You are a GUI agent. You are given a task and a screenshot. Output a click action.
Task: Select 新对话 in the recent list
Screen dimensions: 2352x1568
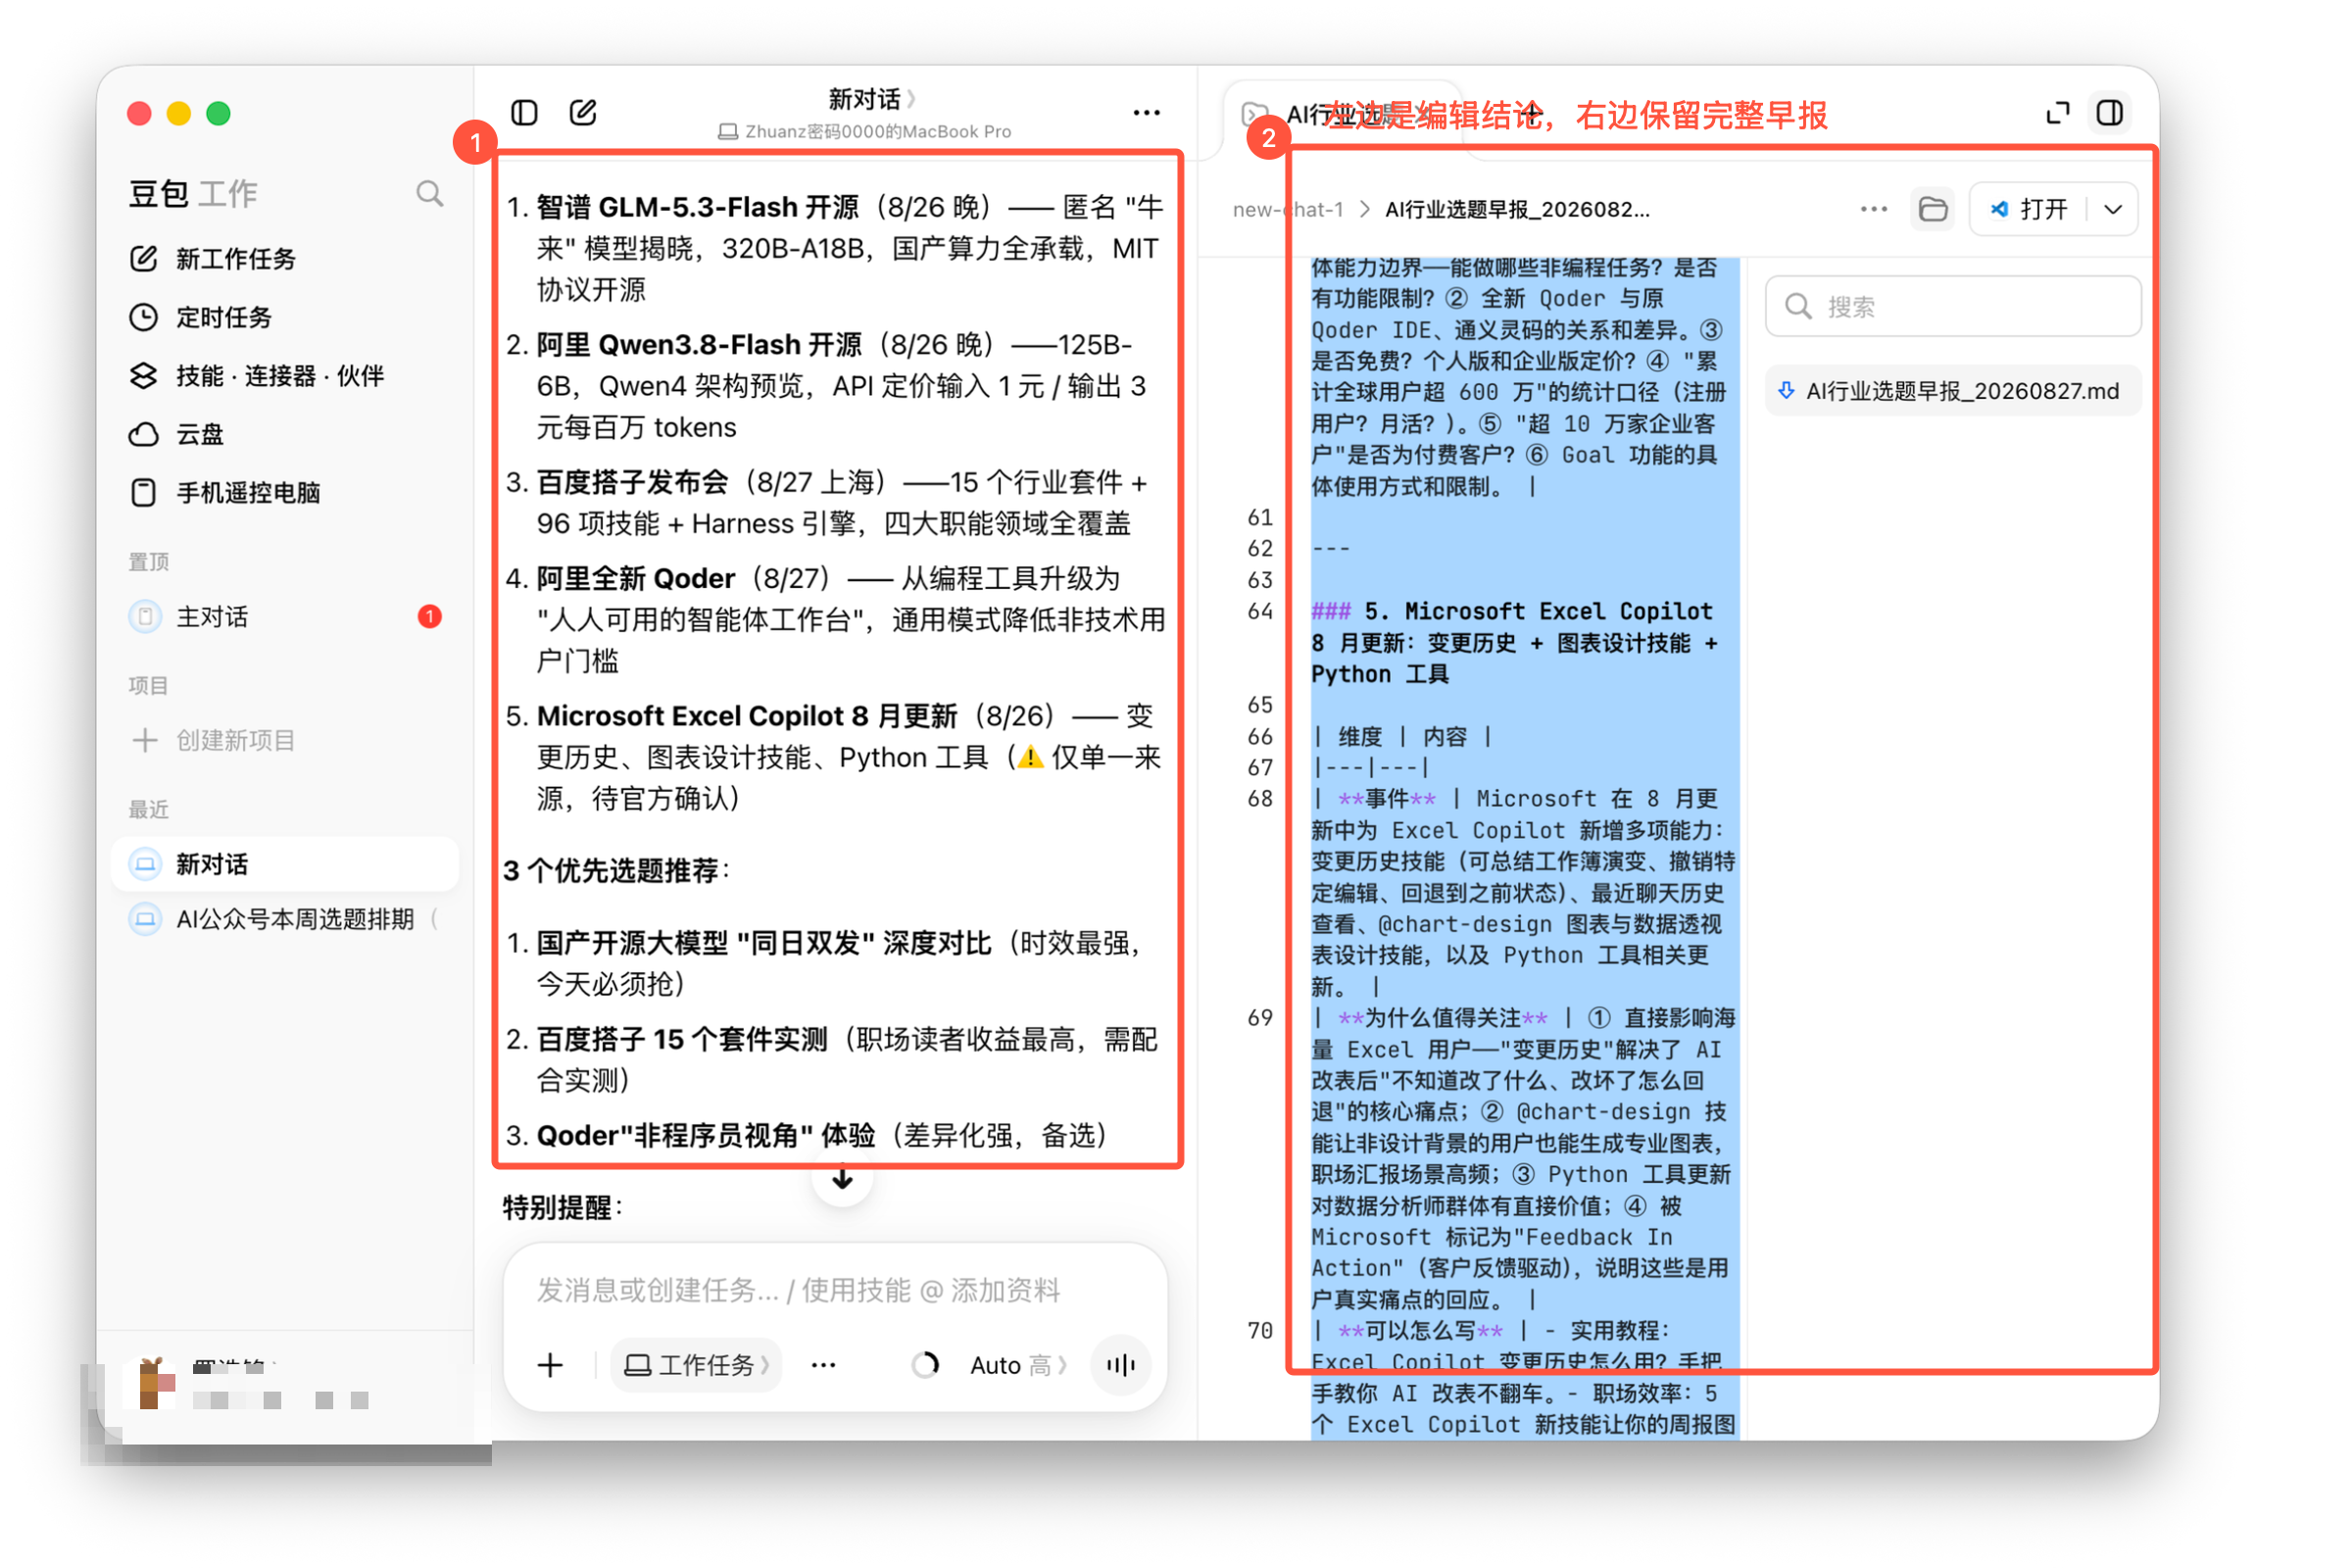click(x=285, y=865)
